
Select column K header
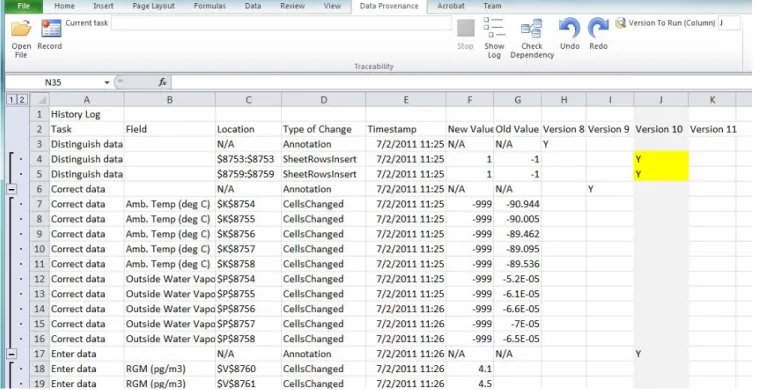click(712, 100)
